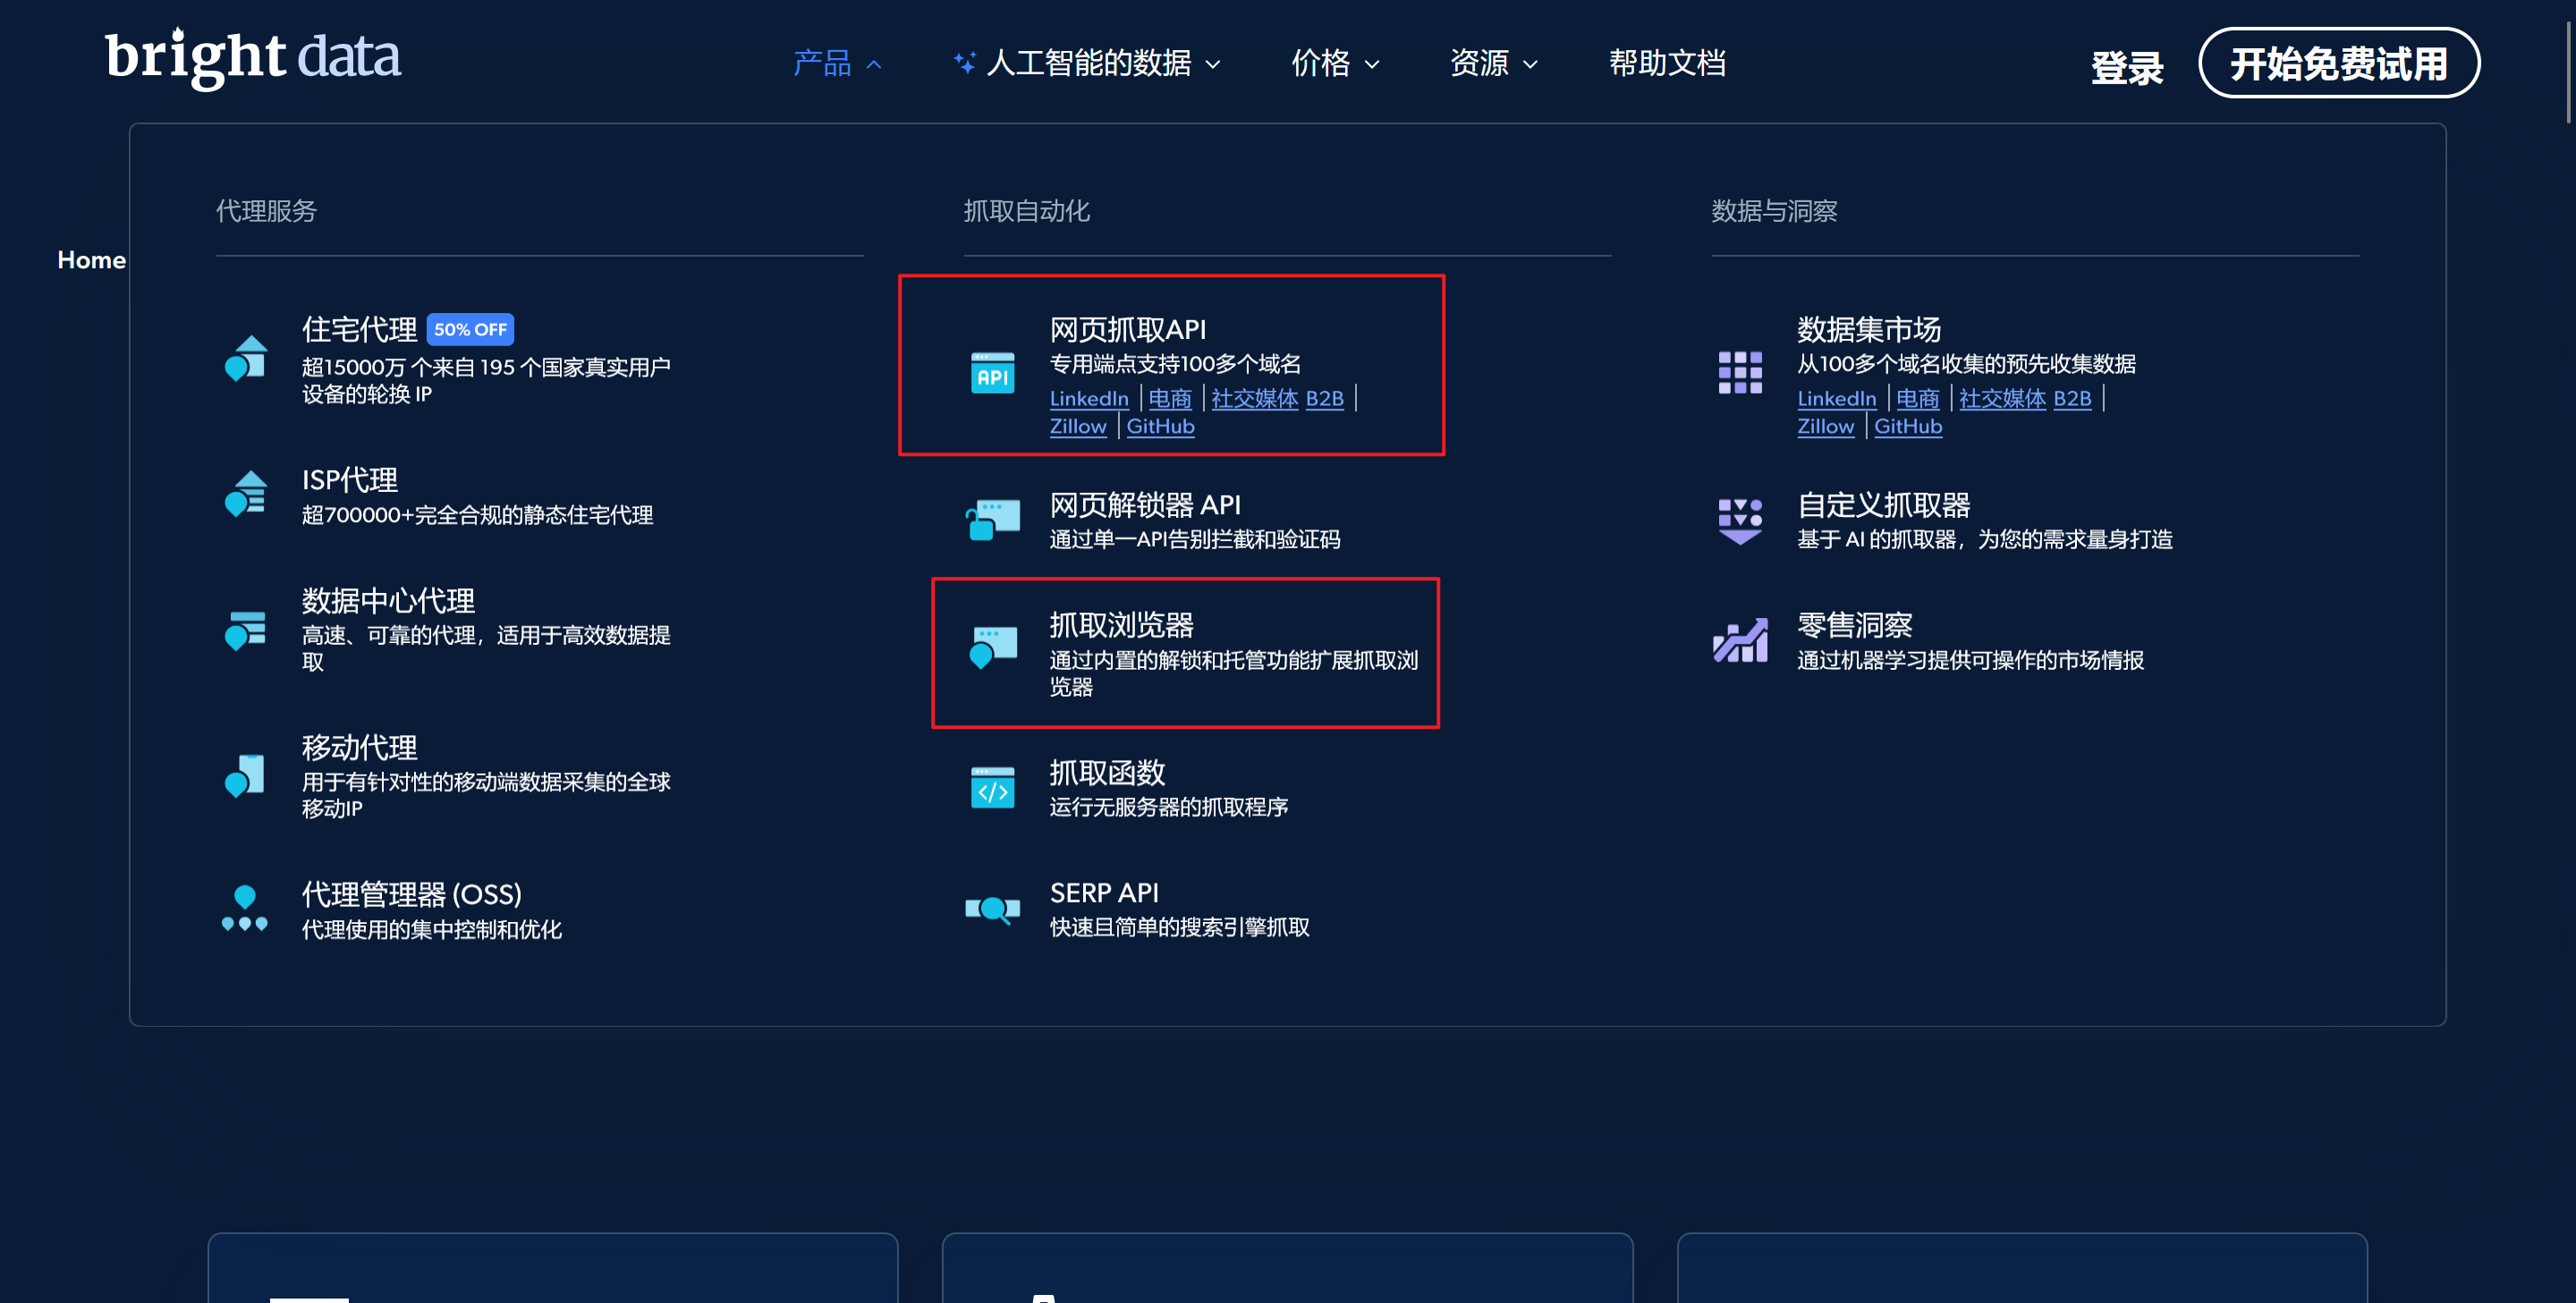Image resolution: width=2576 pixels, height=1303 pixels.
Task: Expand the 价格 dropdown
Action: (1334, 64)
